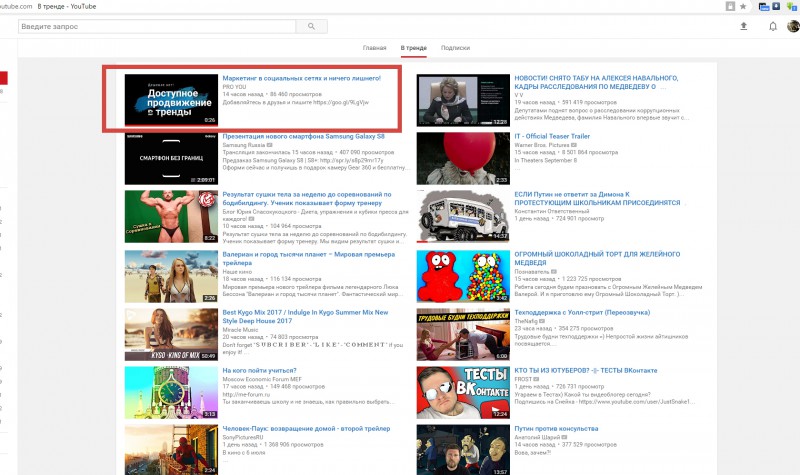Open the cartoon police van thumbnail
The height and width of the screenshot is (475, 800).
463,216
